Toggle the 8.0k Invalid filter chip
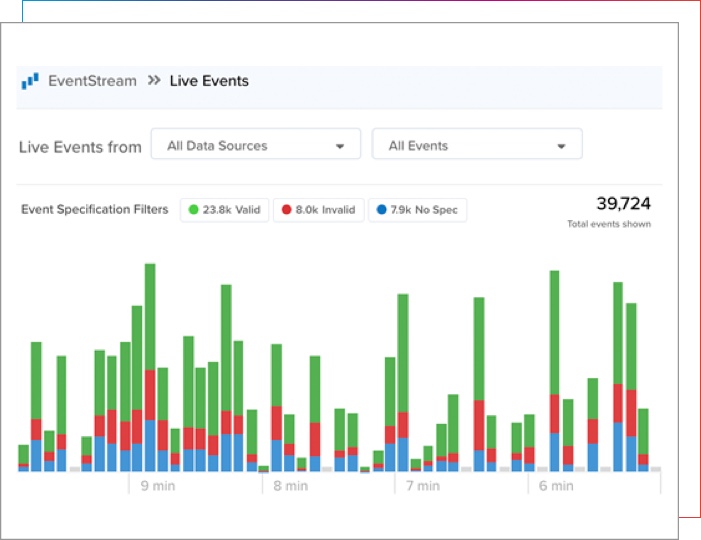This screenshot has width=701, height=540. click(x=317, y=210)
